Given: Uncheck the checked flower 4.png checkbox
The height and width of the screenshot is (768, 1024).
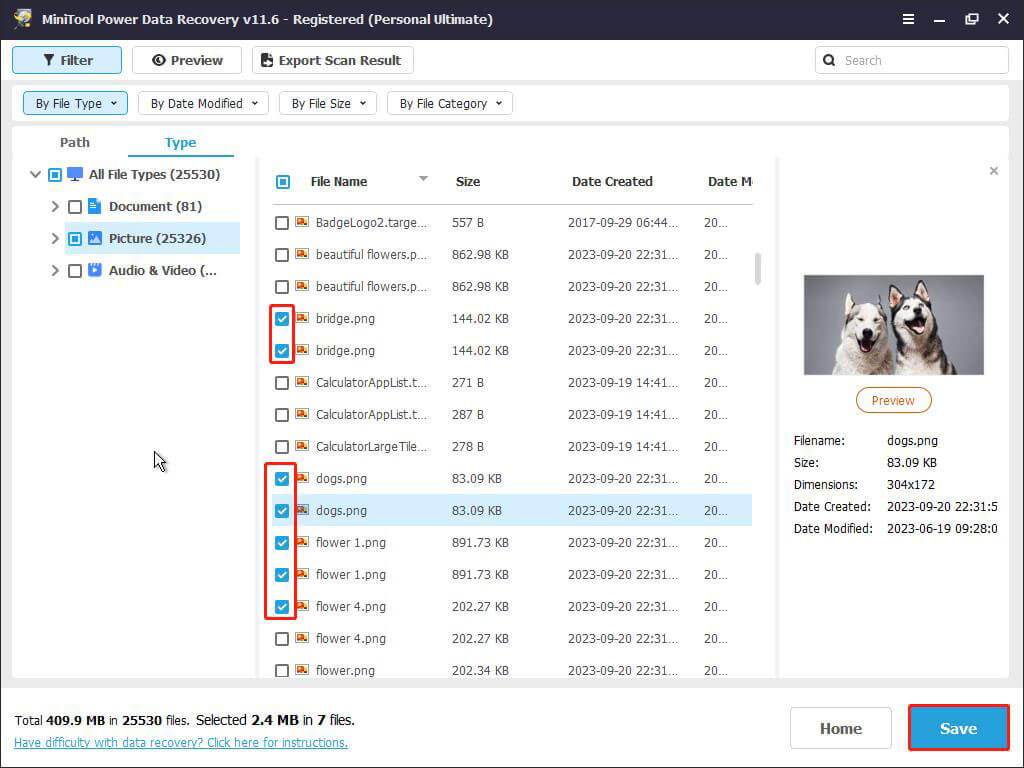Looking at the screenshot, I should click(x=281, y=607).
